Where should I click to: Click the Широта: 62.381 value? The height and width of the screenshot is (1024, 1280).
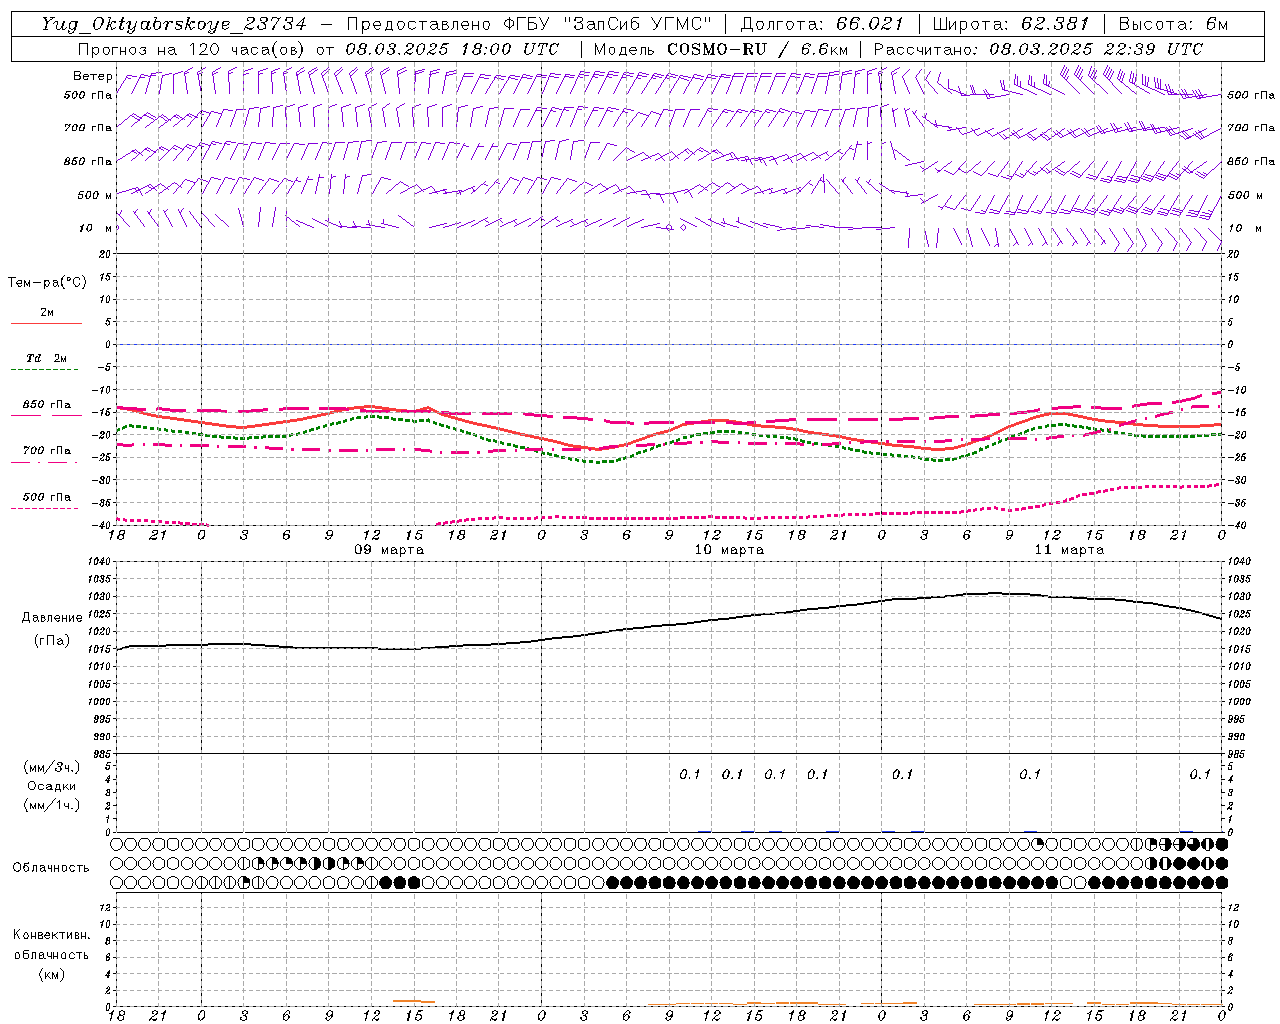tap(1010, 24)
